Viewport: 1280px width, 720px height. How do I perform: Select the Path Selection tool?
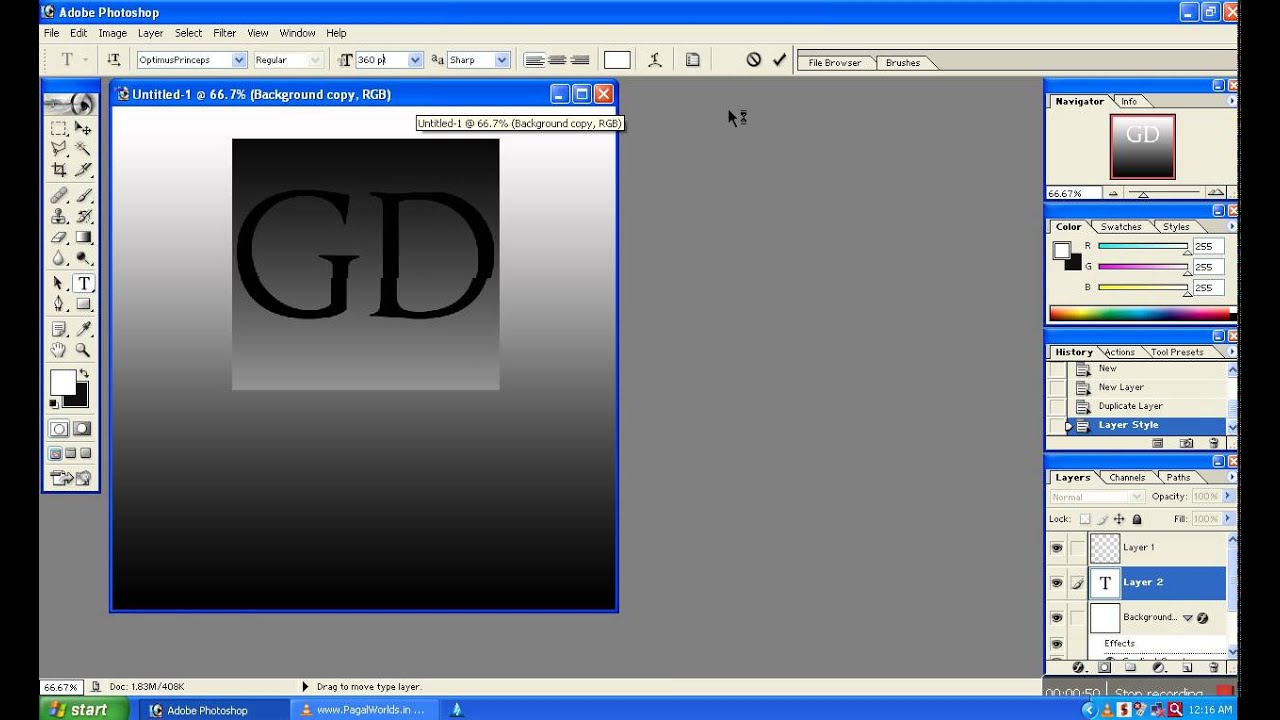pos(59,284)
